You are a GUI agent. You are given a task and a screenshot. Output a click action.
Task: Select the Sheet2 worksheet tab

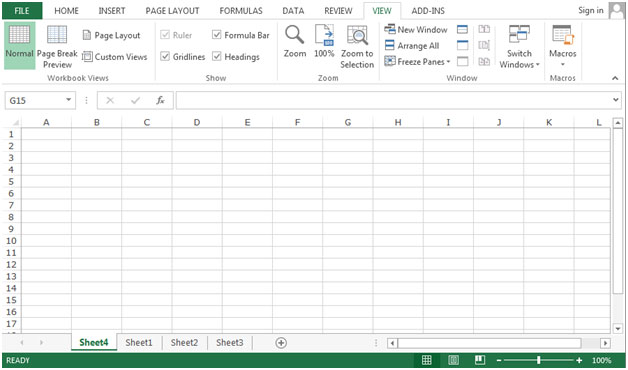184,343
